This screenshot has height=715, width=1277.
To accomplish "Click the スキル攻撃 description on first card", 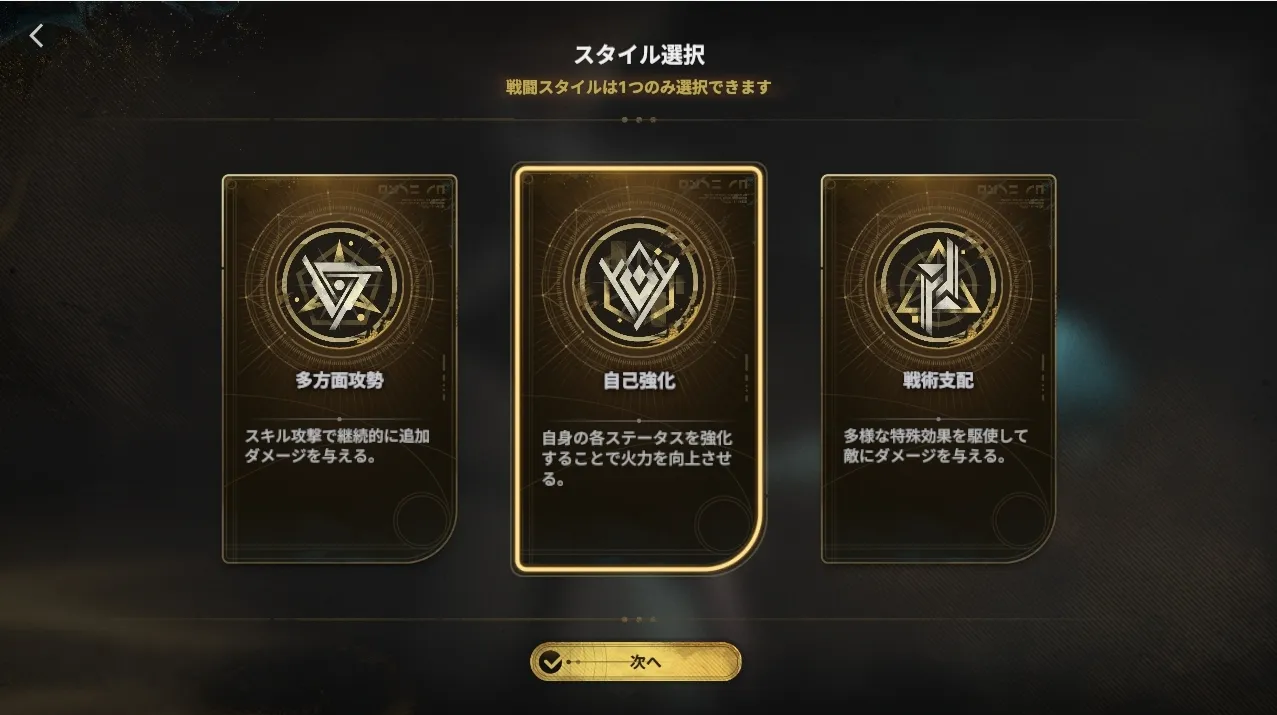I will [337, 446].
